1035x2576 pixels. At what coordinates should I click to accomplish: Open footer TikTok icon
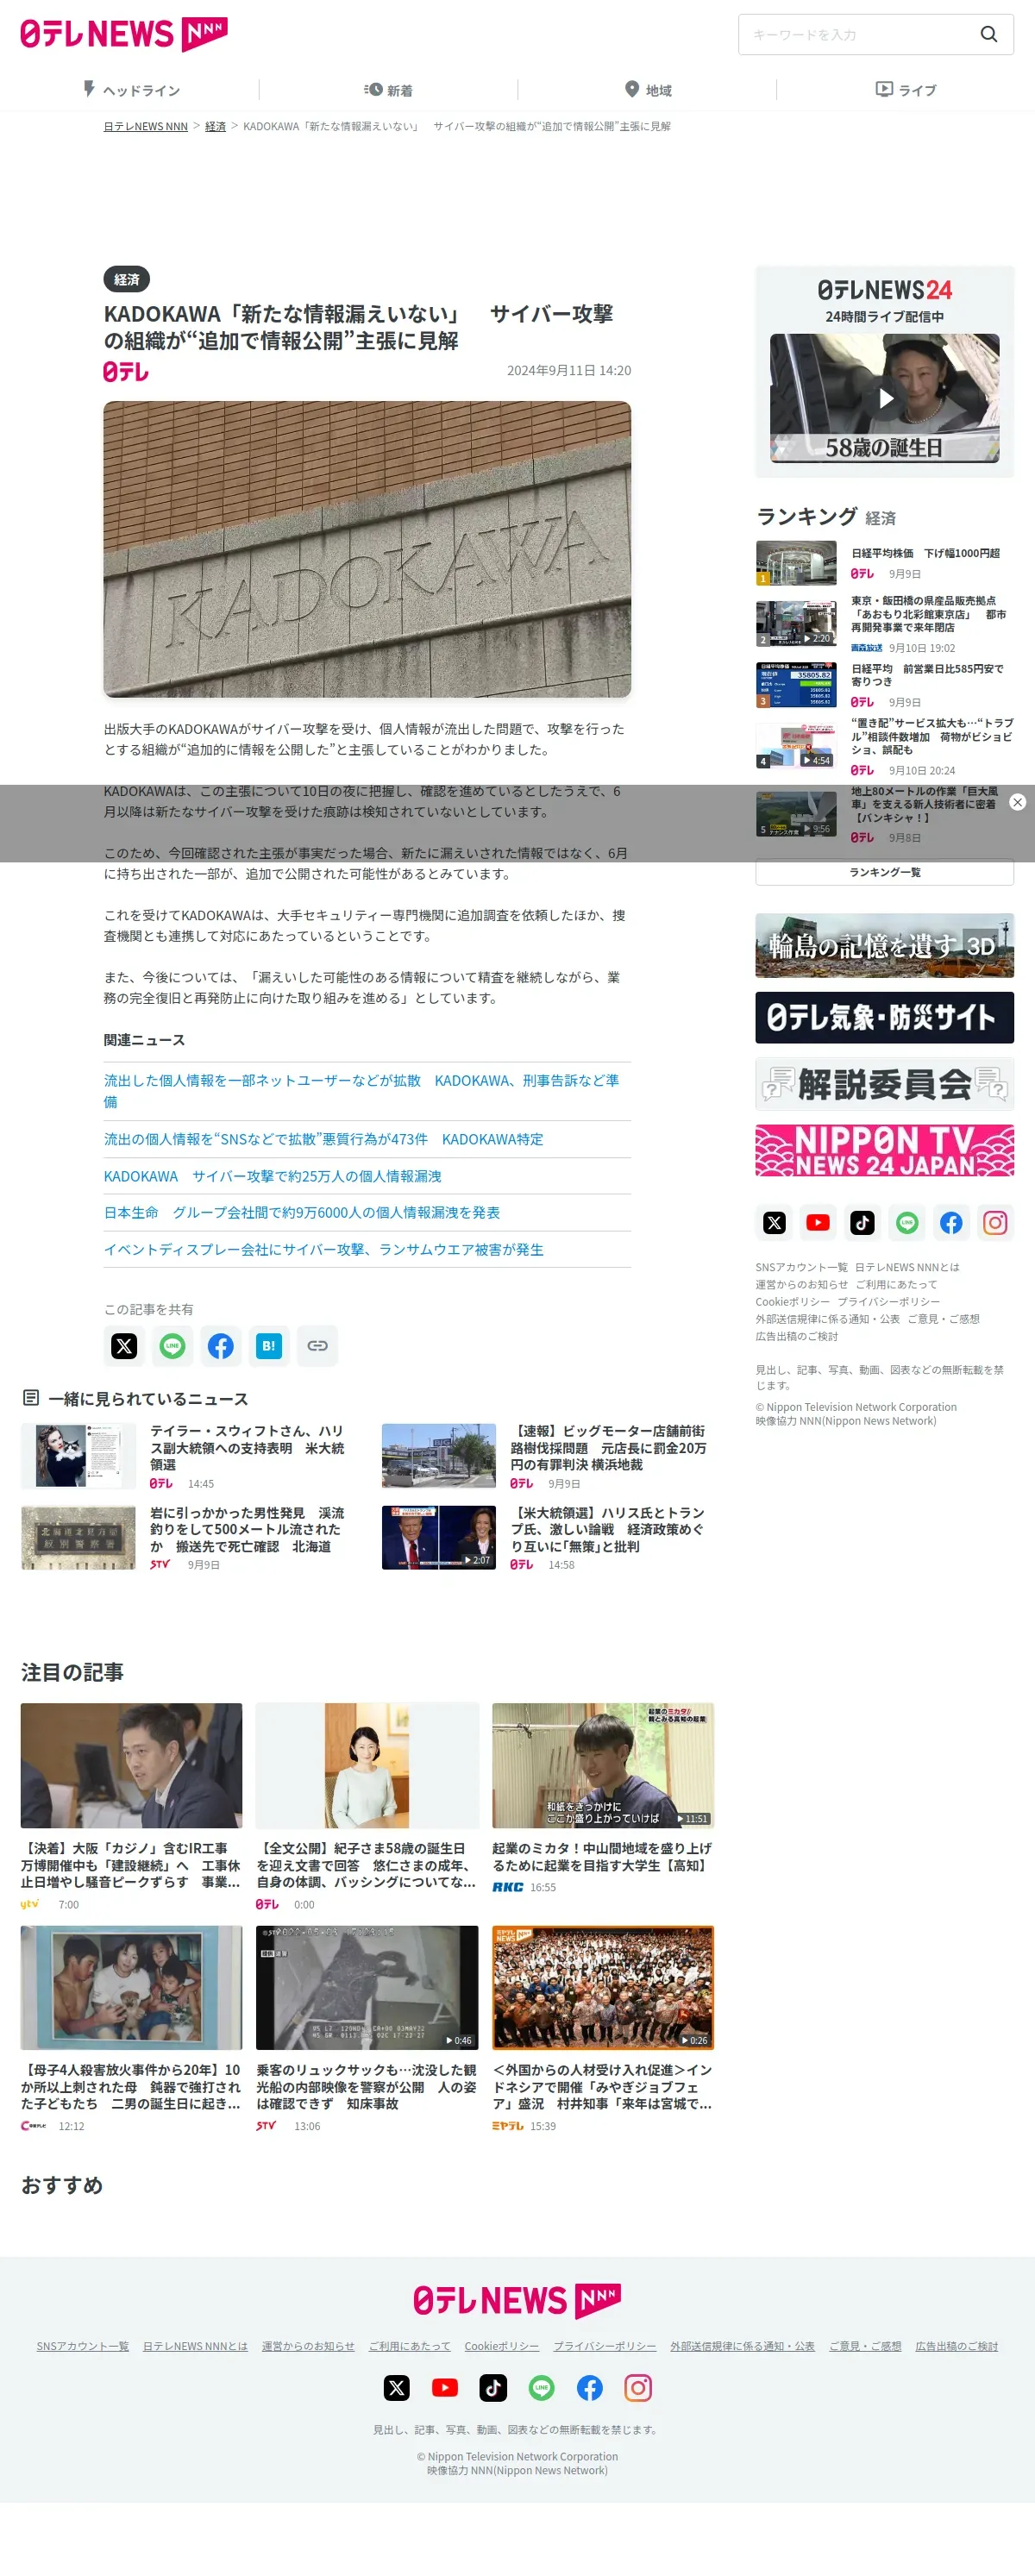(x=493, y=2388)
